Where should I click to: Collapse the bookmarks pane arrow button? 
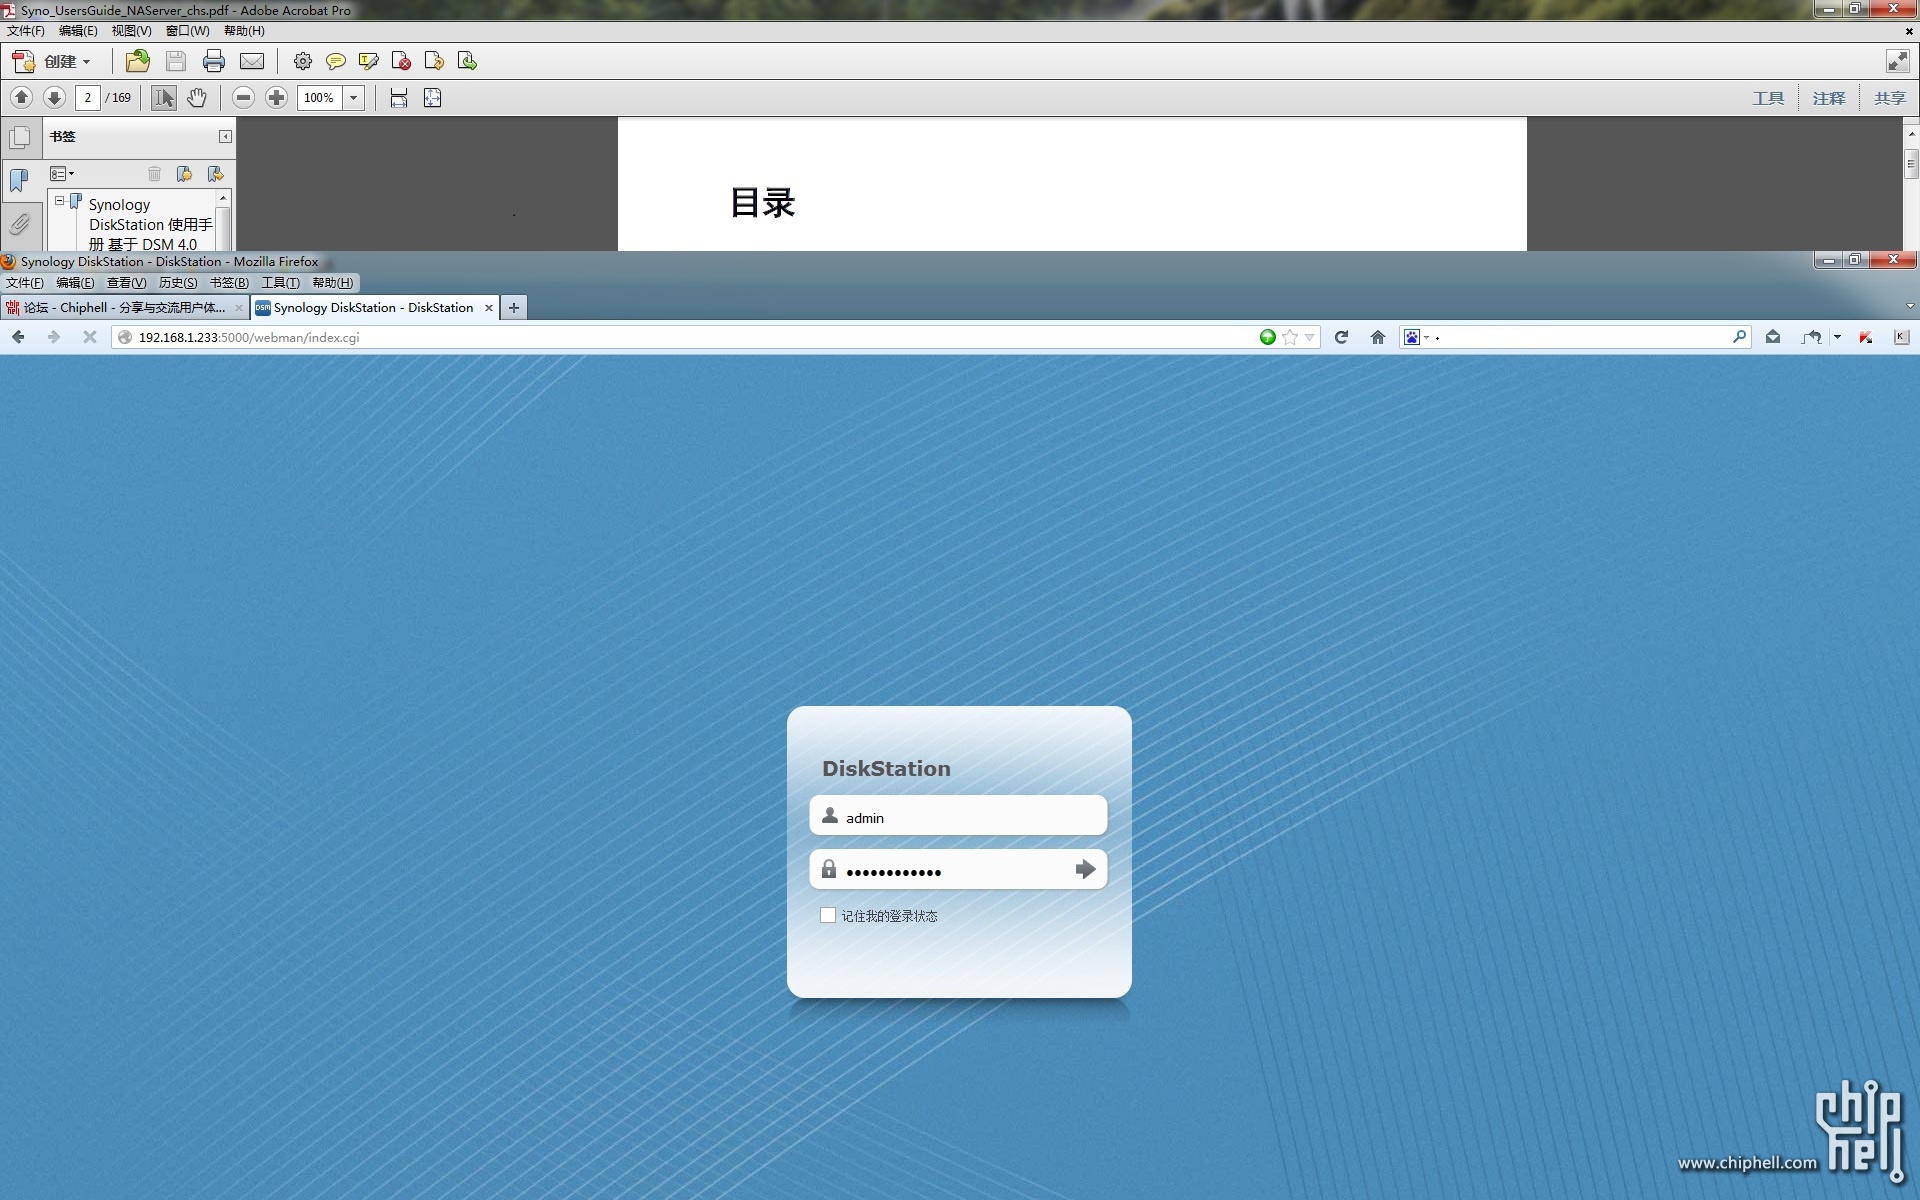click(225, 136)
